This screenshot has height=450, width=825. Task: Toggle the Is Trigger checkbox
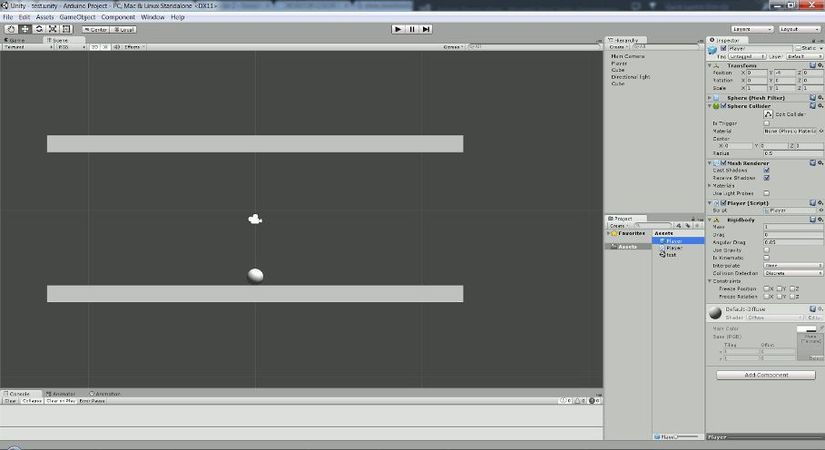767,123
